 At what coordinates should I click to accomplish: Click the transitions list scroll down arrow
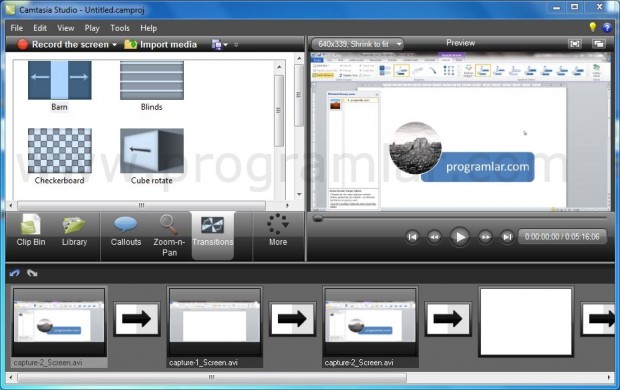tap(299, 194)
